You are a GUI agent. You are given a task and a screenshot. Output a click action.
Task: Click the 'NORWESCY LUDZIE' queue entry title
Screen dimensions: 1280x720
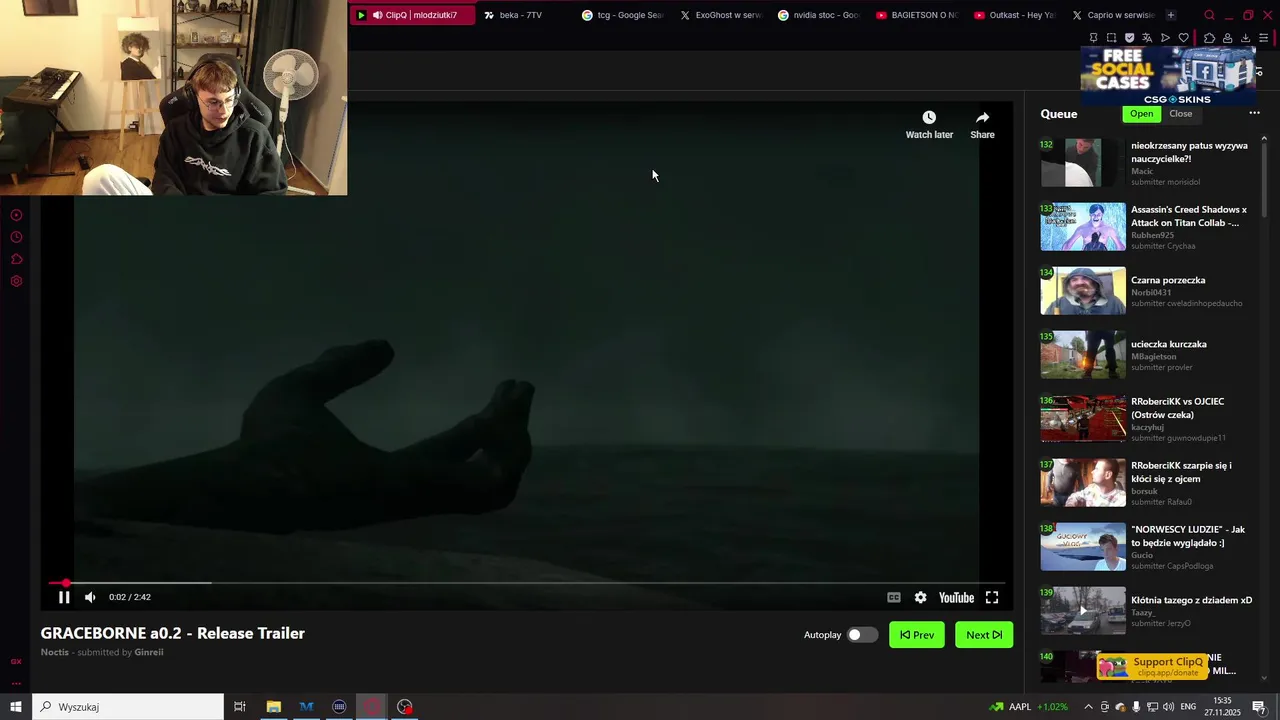pos(1188,536)
